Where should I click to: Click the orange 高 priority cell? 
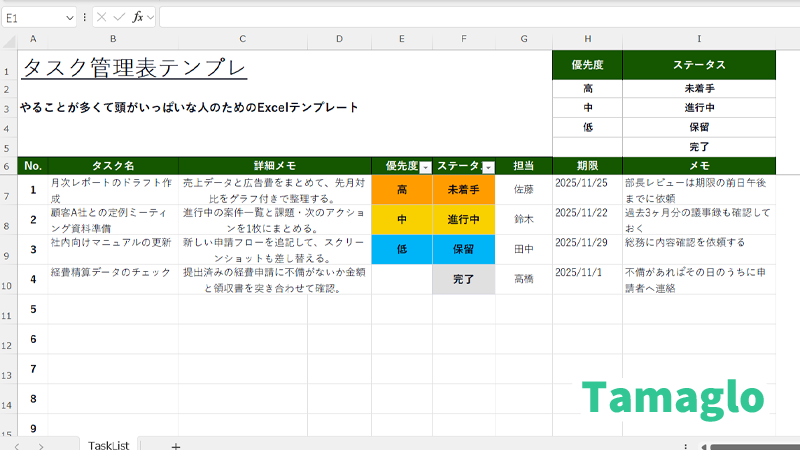[x=401, y=189]
